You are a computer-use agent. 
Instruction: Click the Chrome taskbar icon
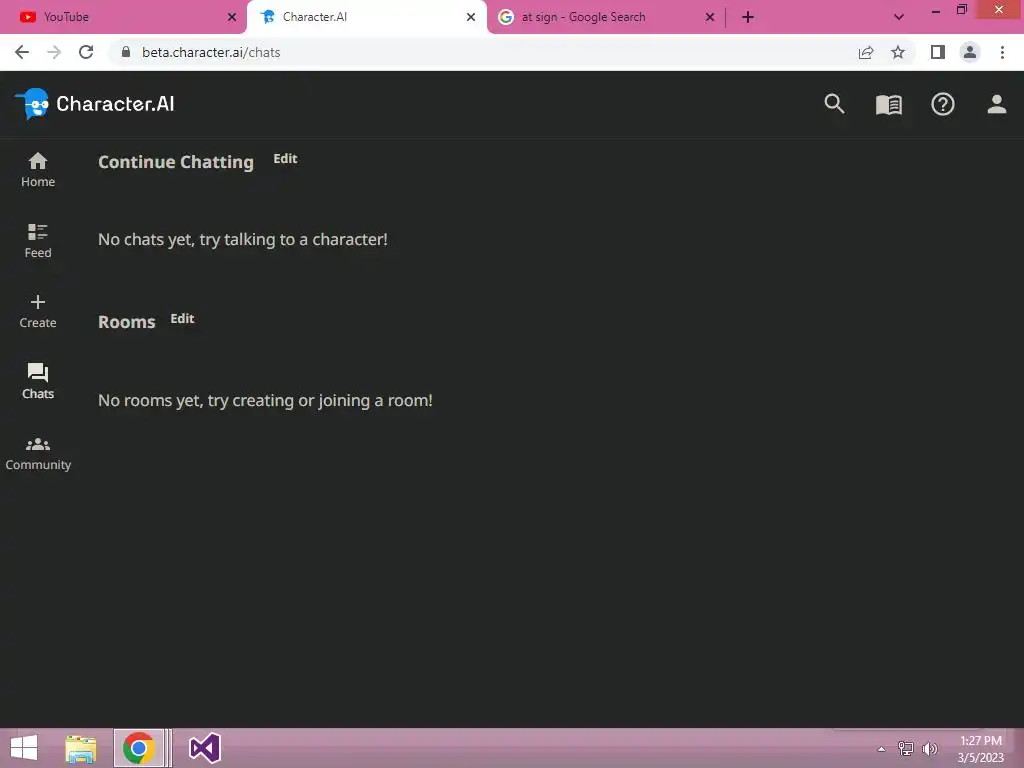coord(138,748)
